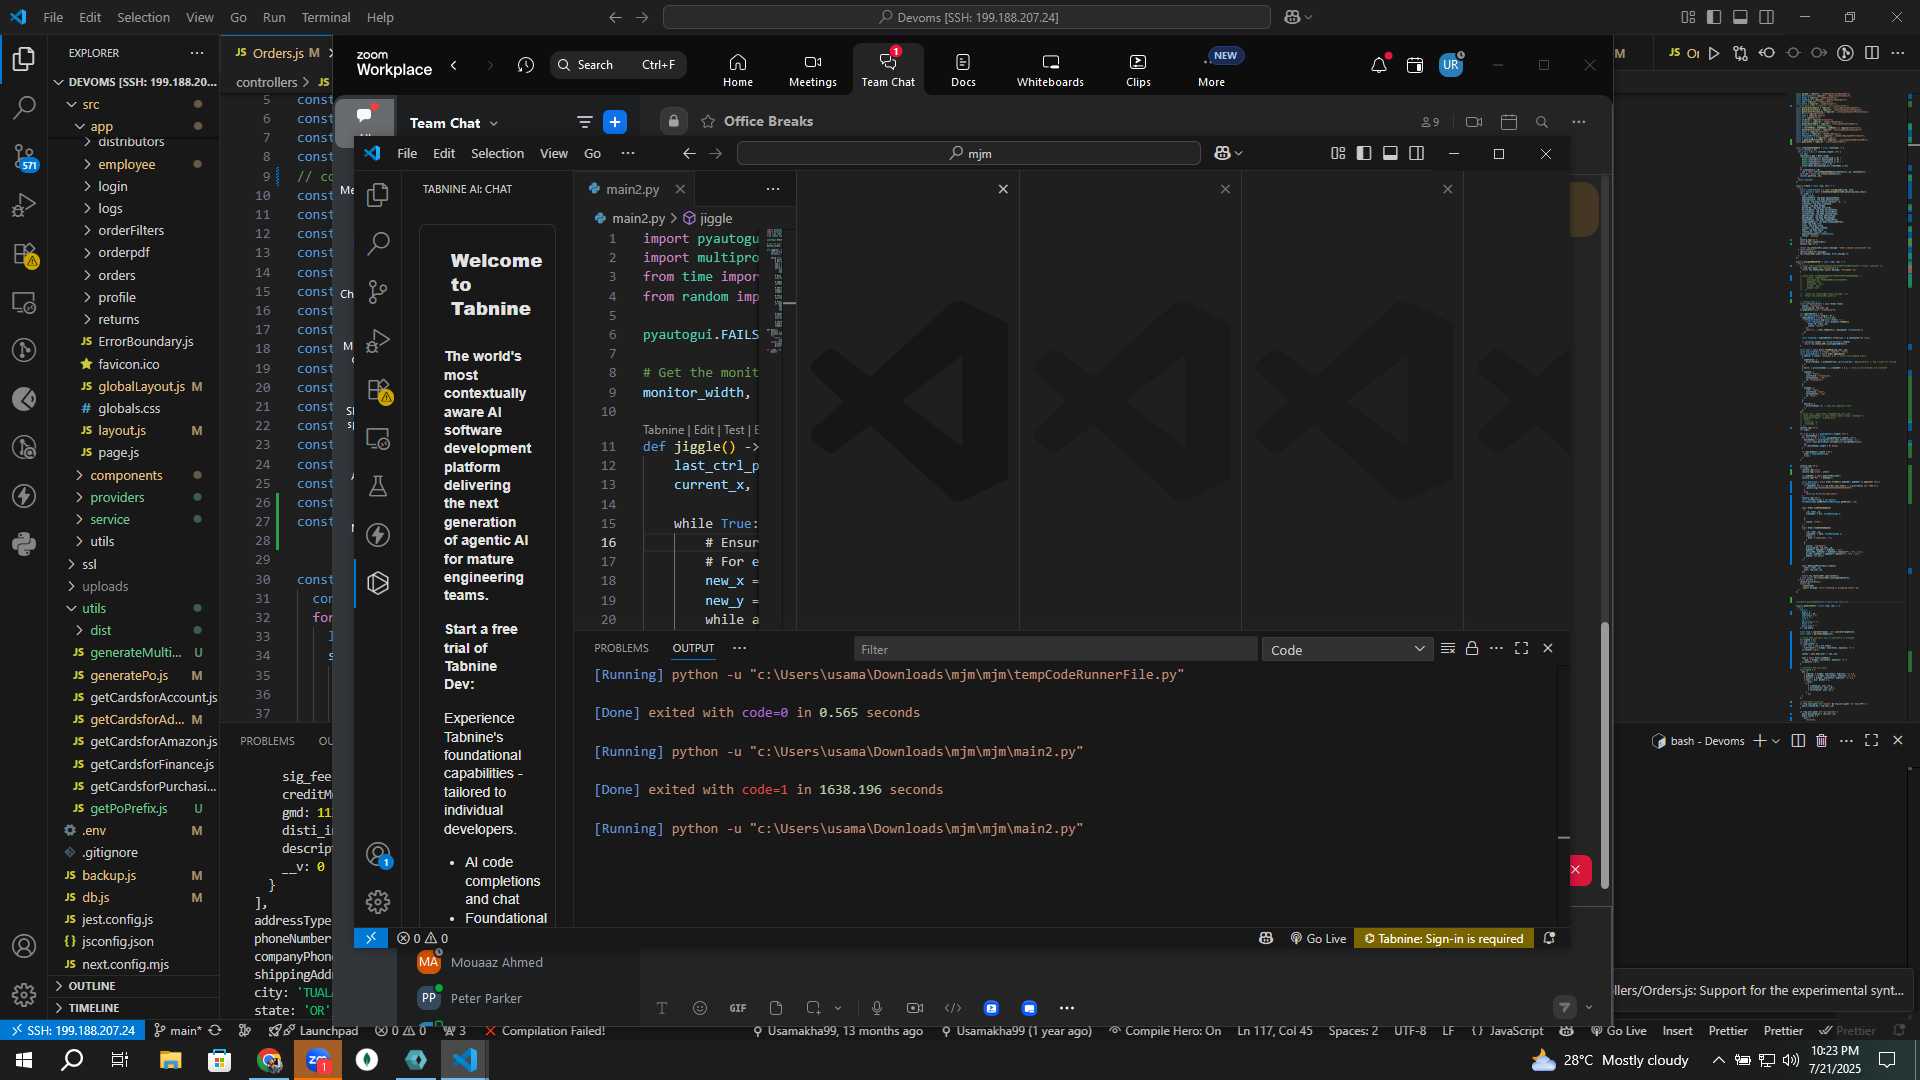Select main2.py editor tab
The image size is (1920, 1080).
[x=632, y=189]
